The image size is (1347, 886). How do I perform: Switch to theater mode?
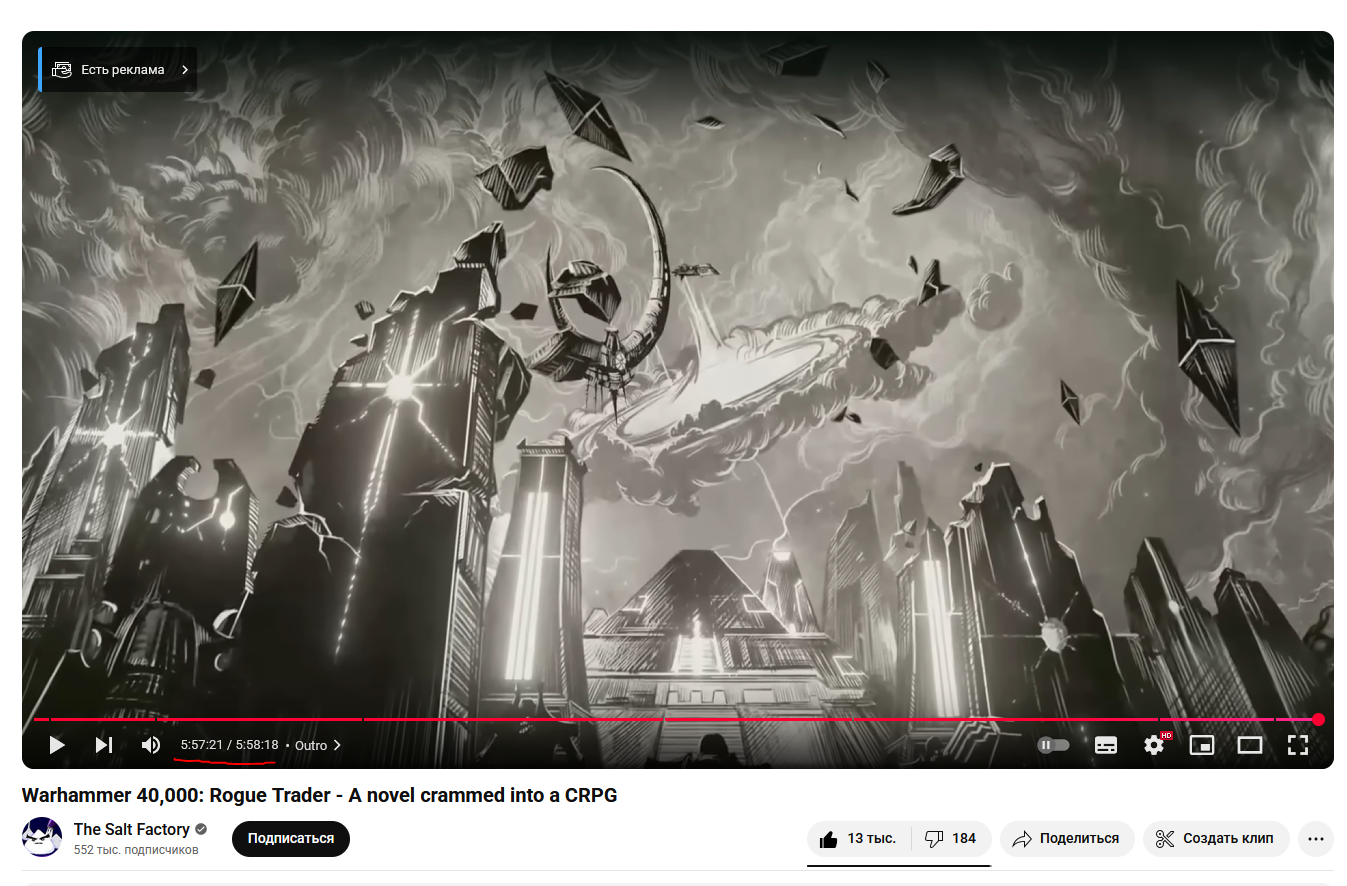[1250, 745]
